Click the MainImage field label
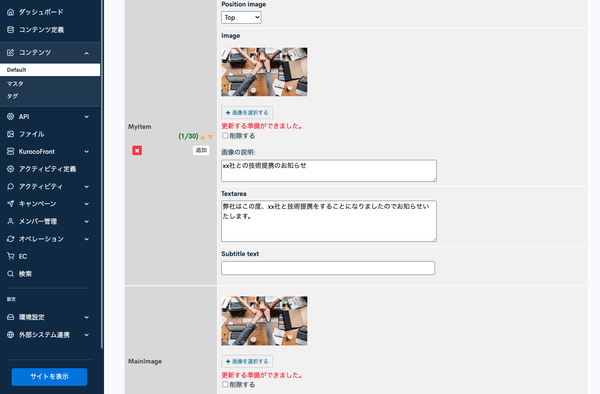The width and height of the screenshot is (600, 394). [145, 361]
